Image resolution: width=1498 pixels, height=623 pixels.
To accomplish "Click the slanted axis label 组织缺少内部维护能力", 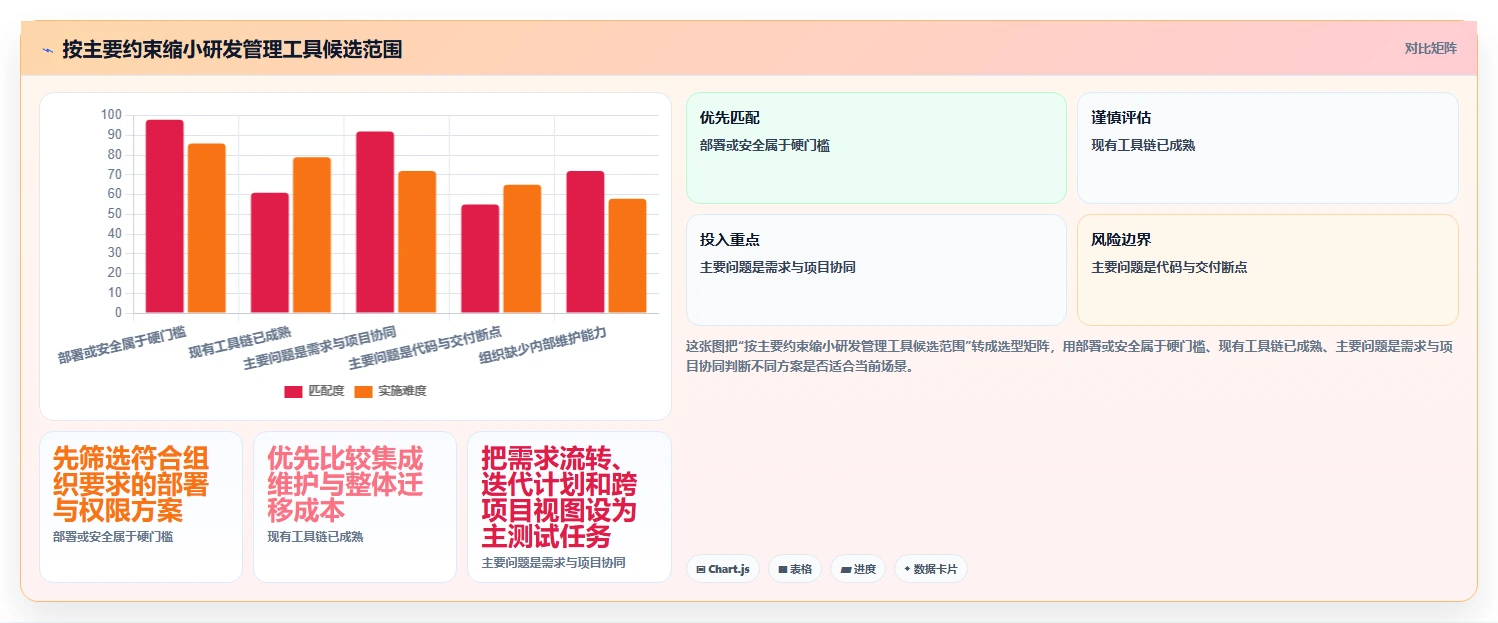I will [543, 346].
